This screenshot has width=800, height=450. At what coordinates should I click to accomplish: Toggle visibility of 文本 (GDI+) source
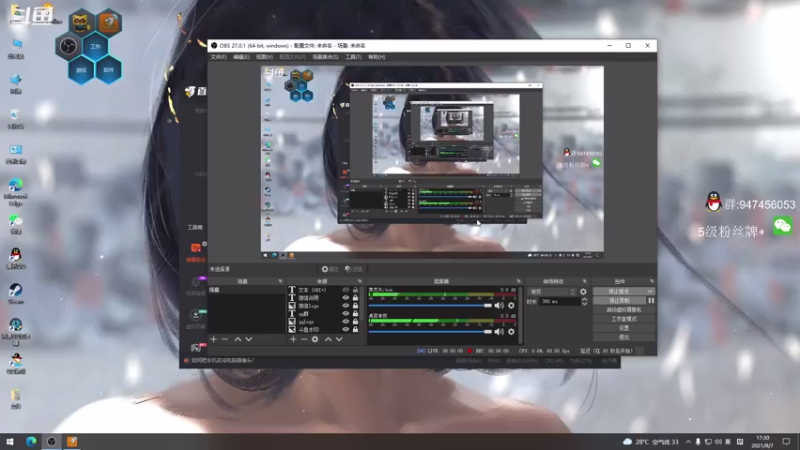[x=345, y=290]
